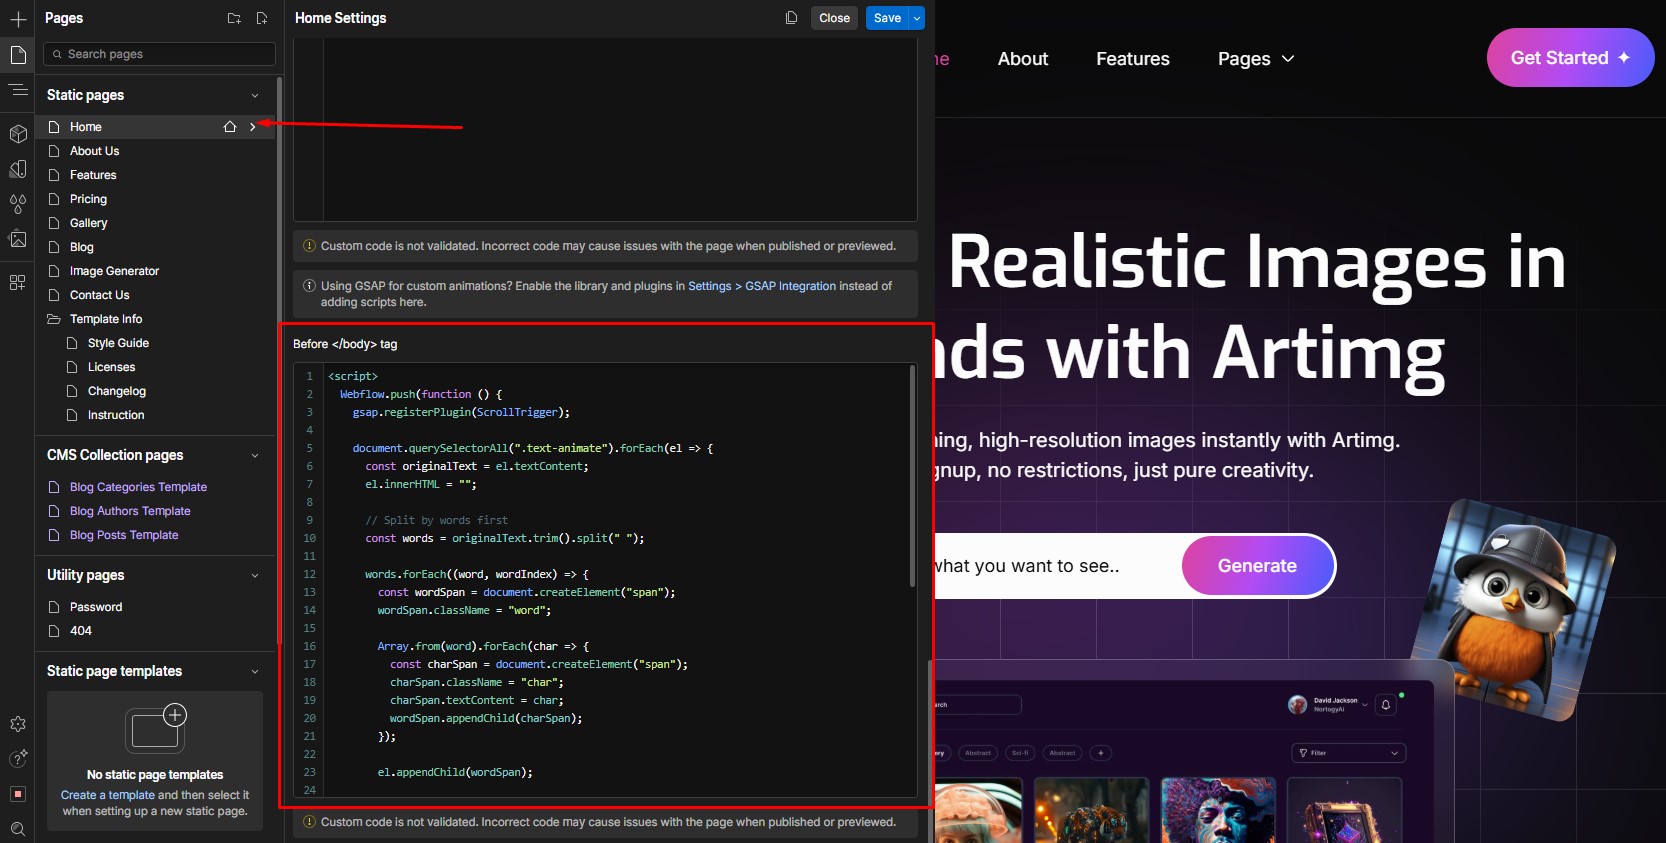
Task: Focus the Search pages field
Action: [x=160, y=54]
